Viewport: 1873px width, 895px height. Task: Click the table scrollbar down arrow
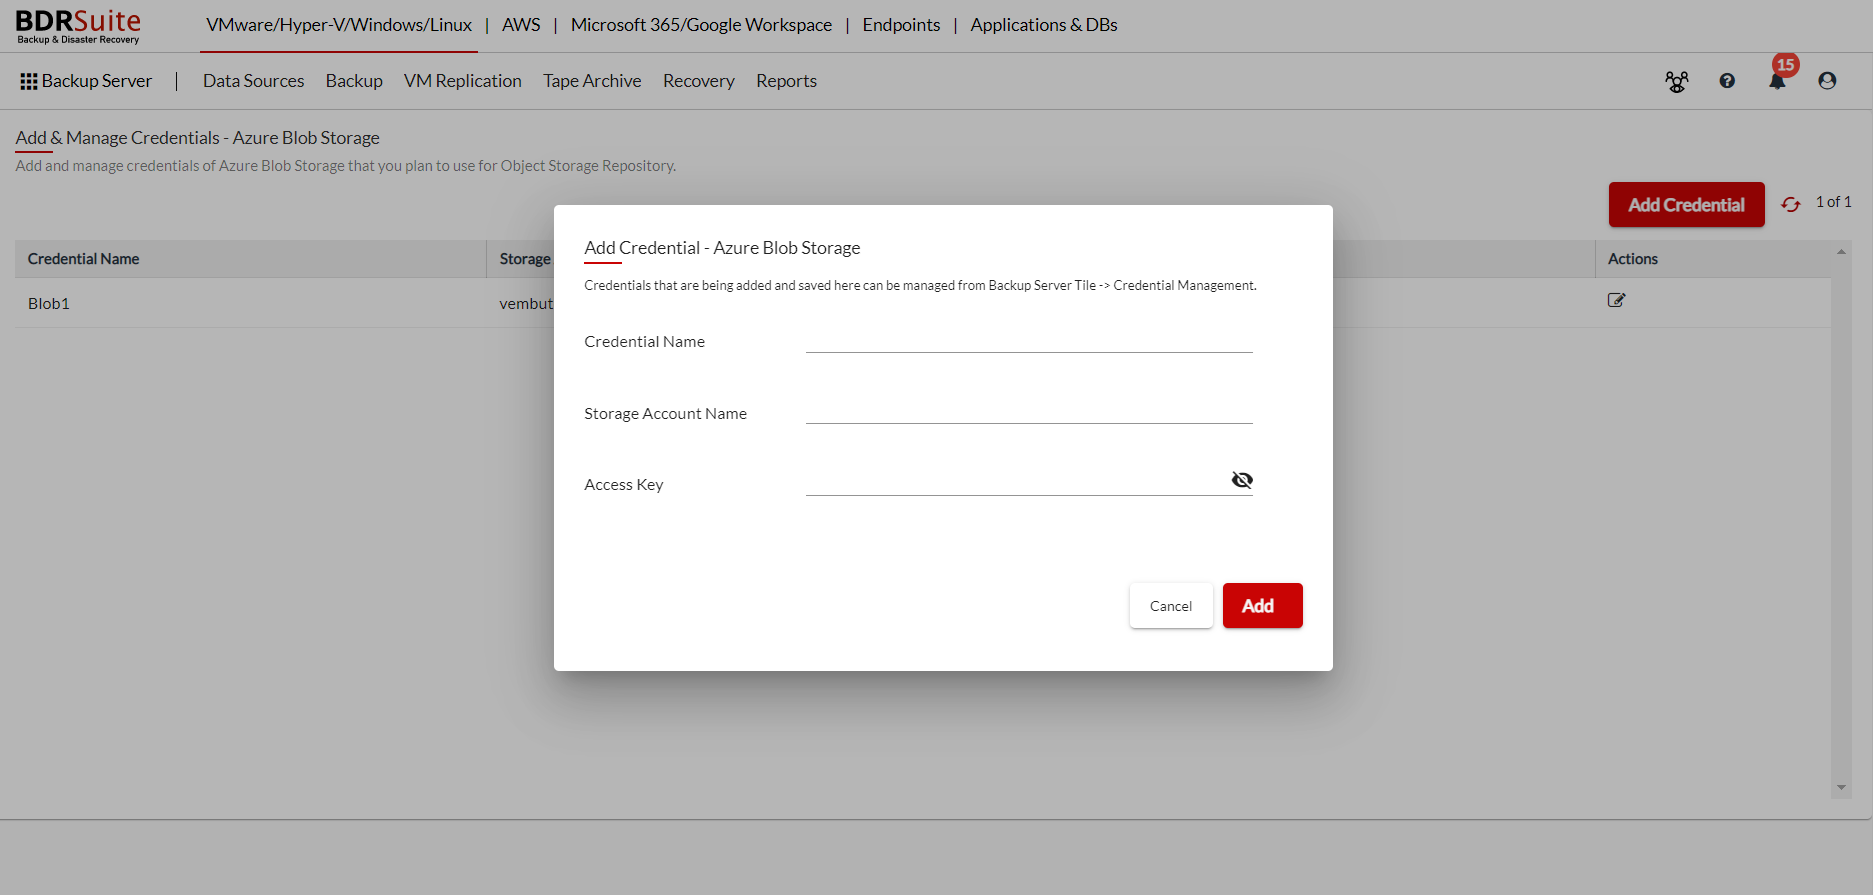(x=1841, y=788)
